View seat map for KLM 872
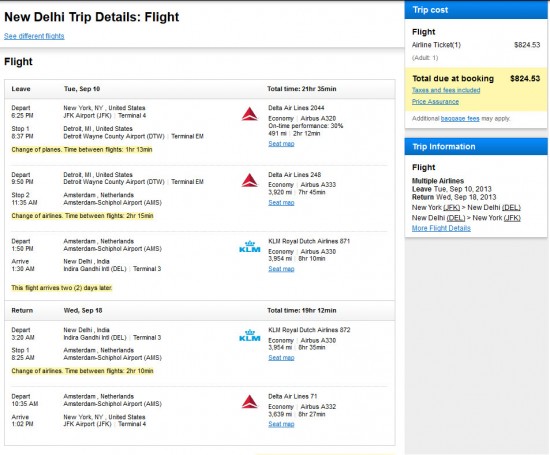This screenshot has width=550, height=455. tap(281, 357)
